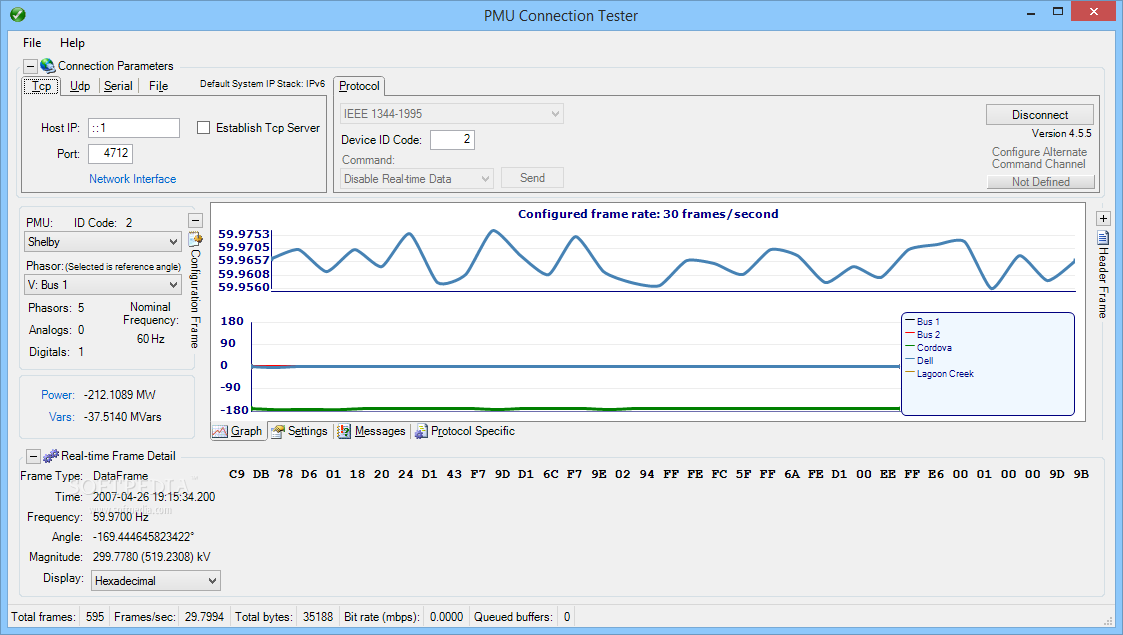1123x635 pixels.
Task: Open the Network Interface link
Action: point(132,179)
